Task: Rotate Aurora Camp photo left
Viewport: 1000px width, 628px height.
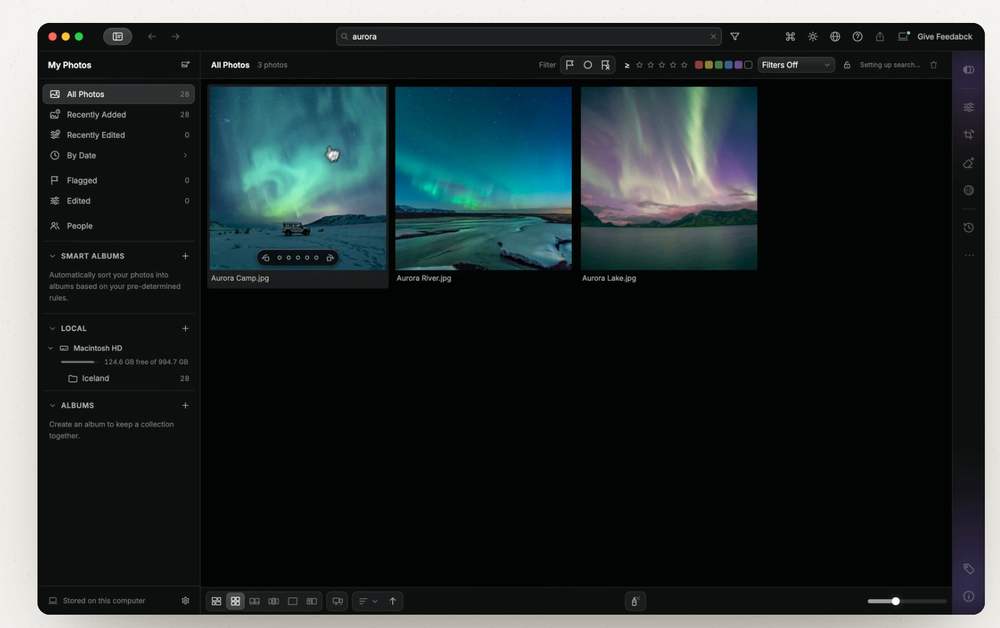Action: coord(266,258)
